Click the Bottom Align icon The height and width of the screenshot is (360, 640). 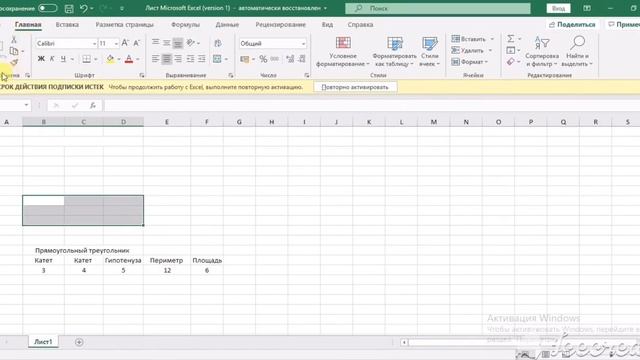(178, 42)
